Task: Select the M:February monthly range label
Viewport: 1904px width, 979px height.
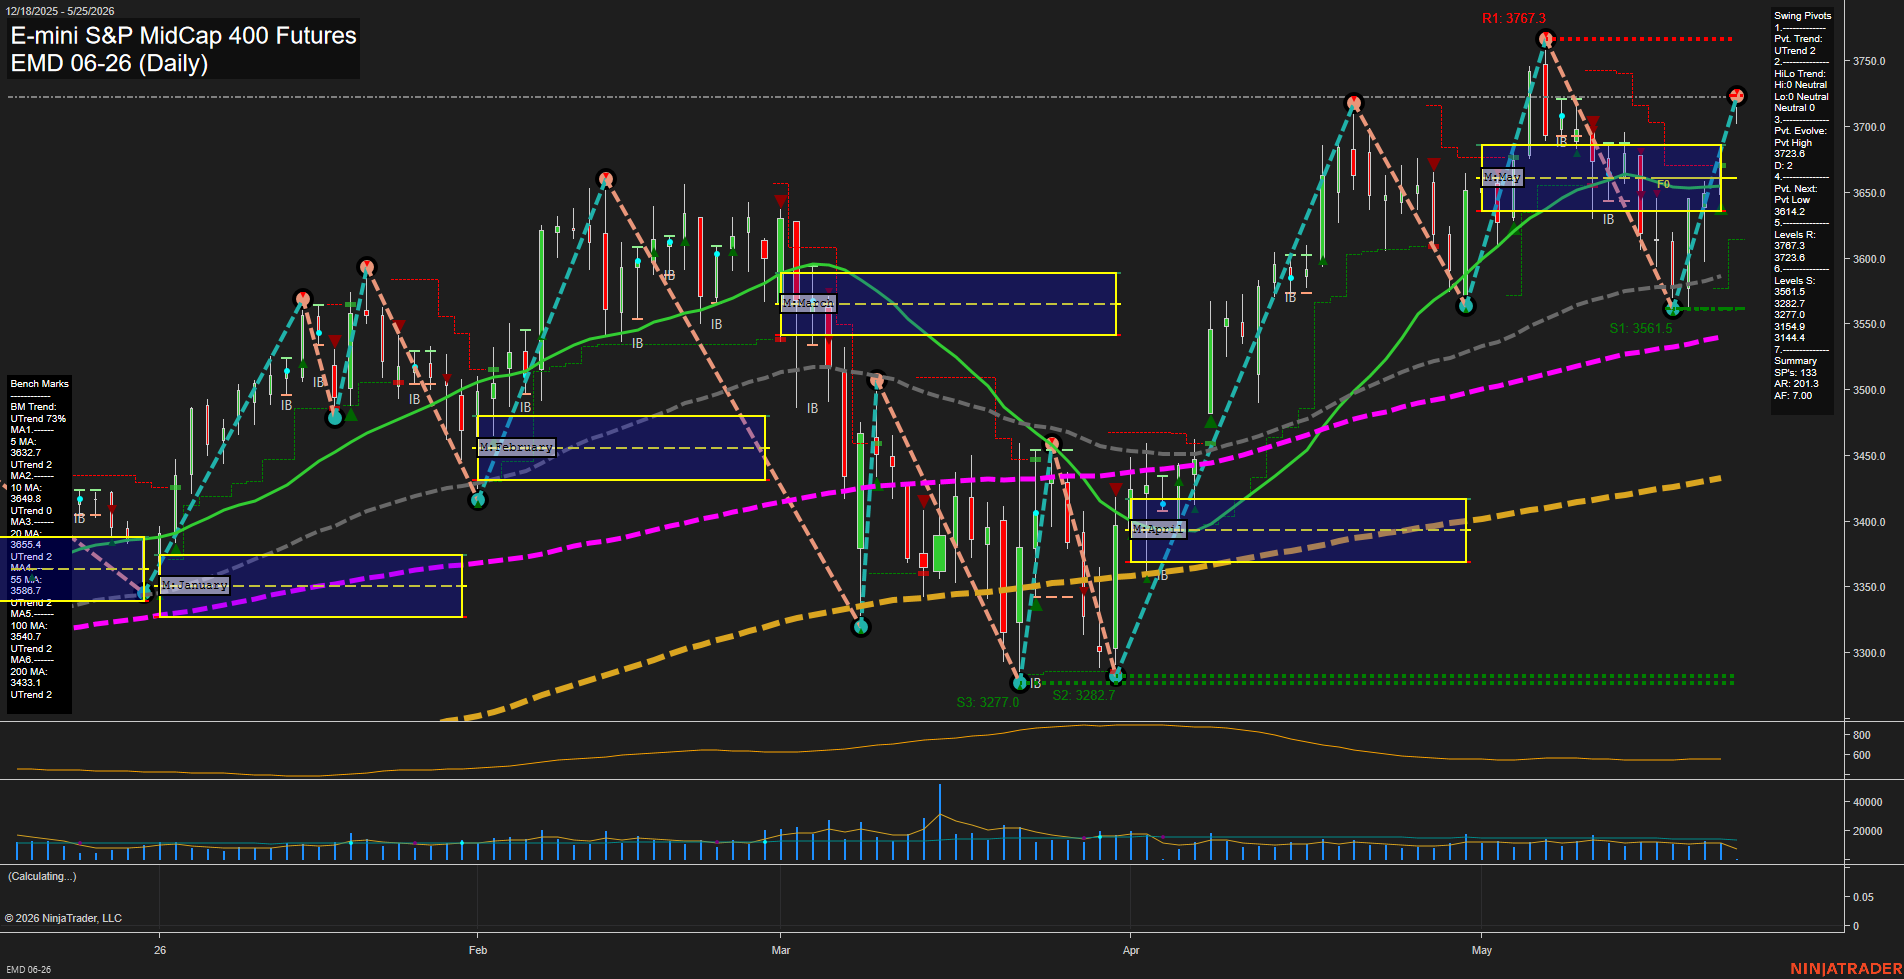Action: click(x=516, y=447)
